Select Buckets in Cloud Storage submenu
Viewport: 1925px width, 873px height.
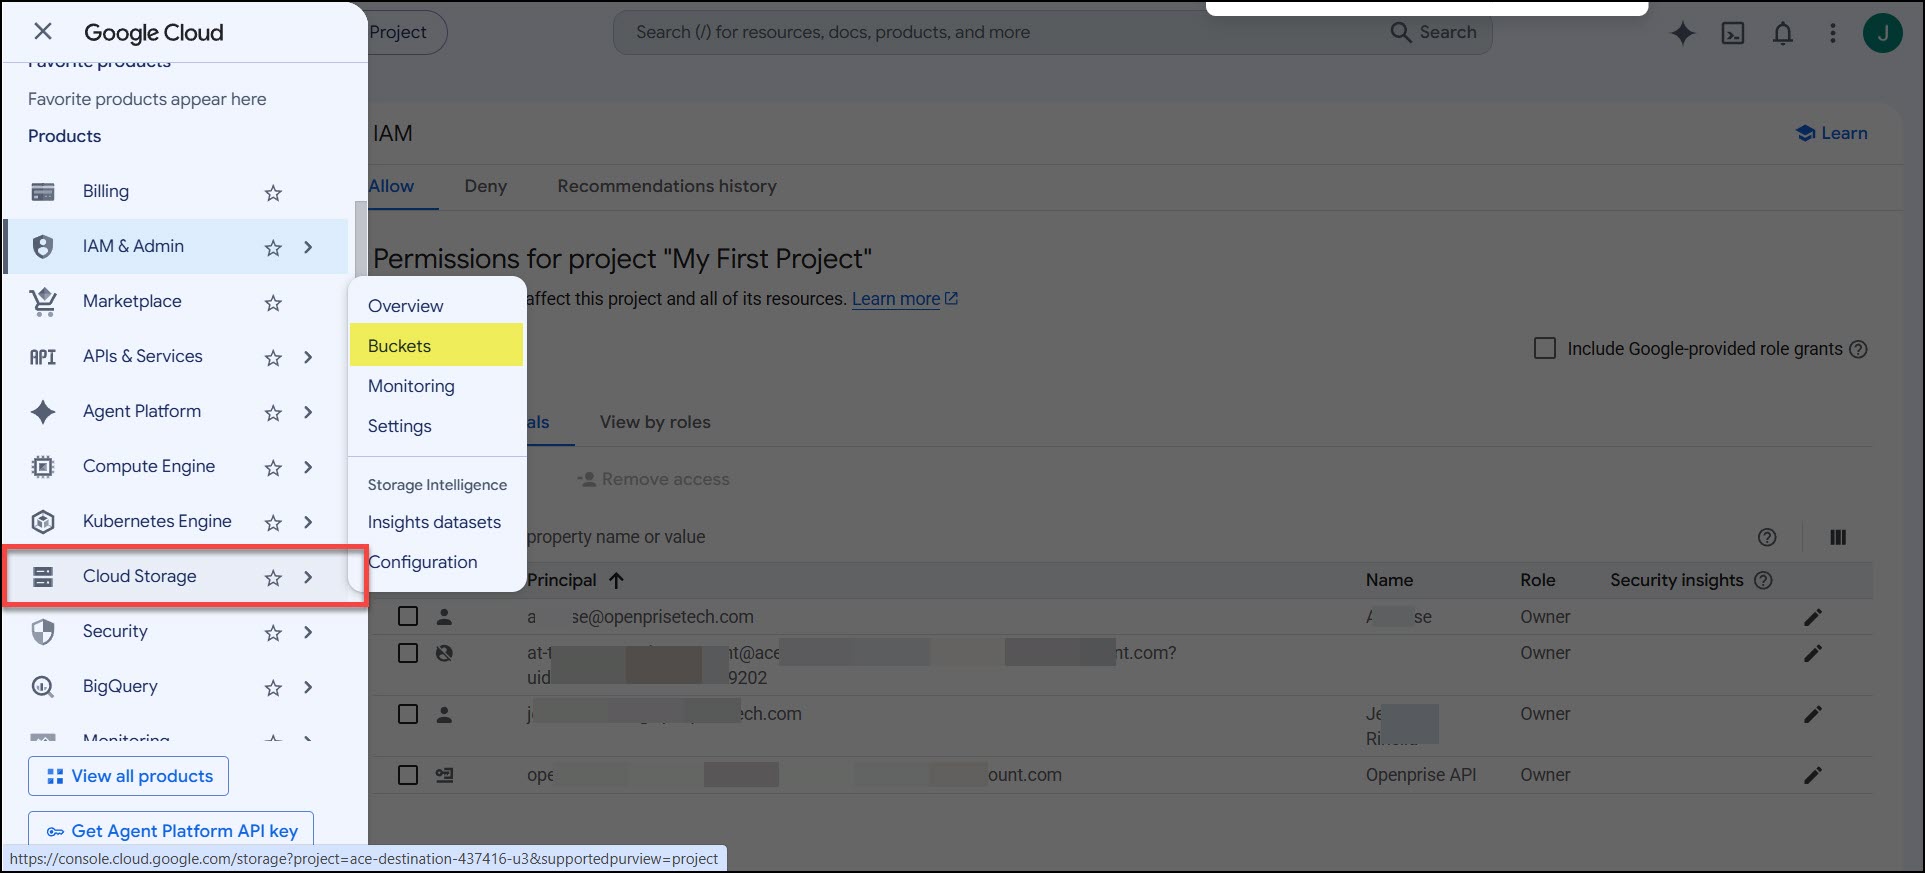(436, 345)
